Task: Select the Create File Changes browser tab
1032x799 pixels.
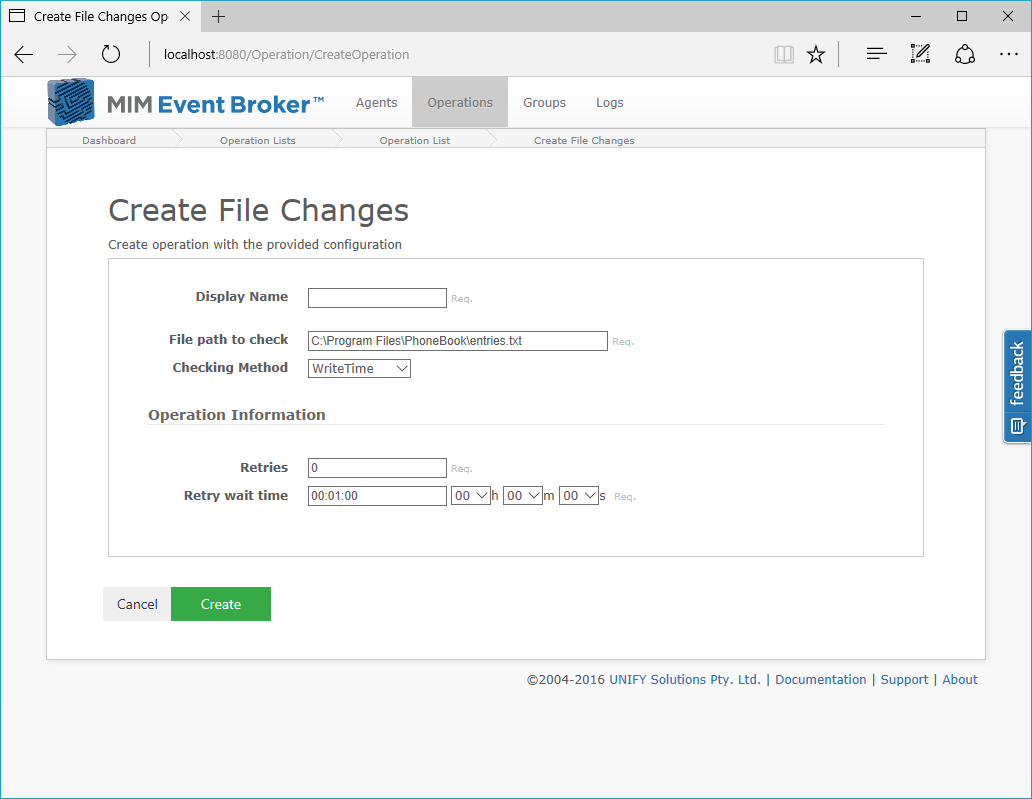Action: tap(100, 16)
